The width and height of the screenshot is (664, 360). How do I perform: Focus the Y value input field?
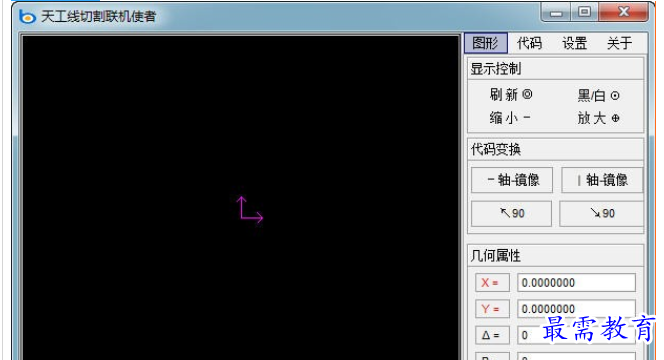(x=576, y=309)
